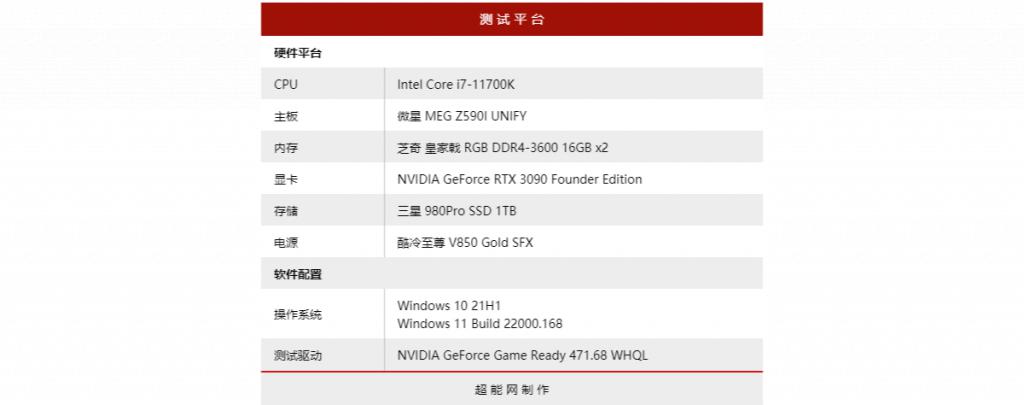Click the 超能网制作 footer text
The height and width of the screenshot is (405, 1024).
[511, 389]
